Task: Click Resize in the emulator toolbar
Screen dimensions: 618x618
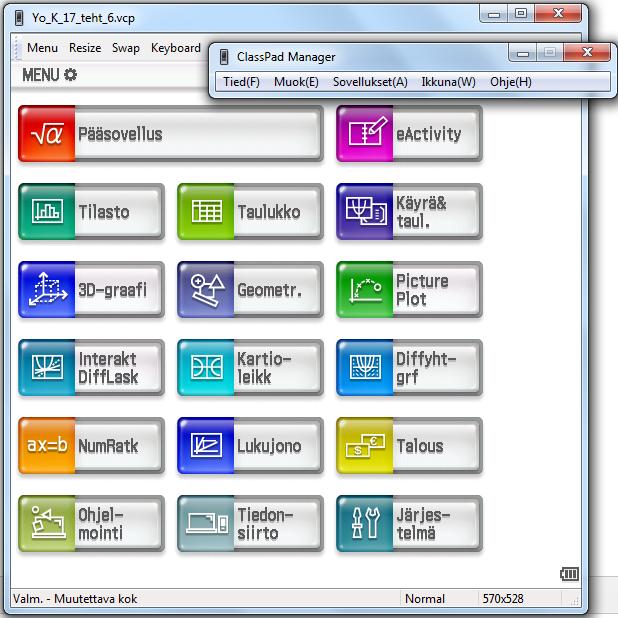Action: (x=85, y=48)
